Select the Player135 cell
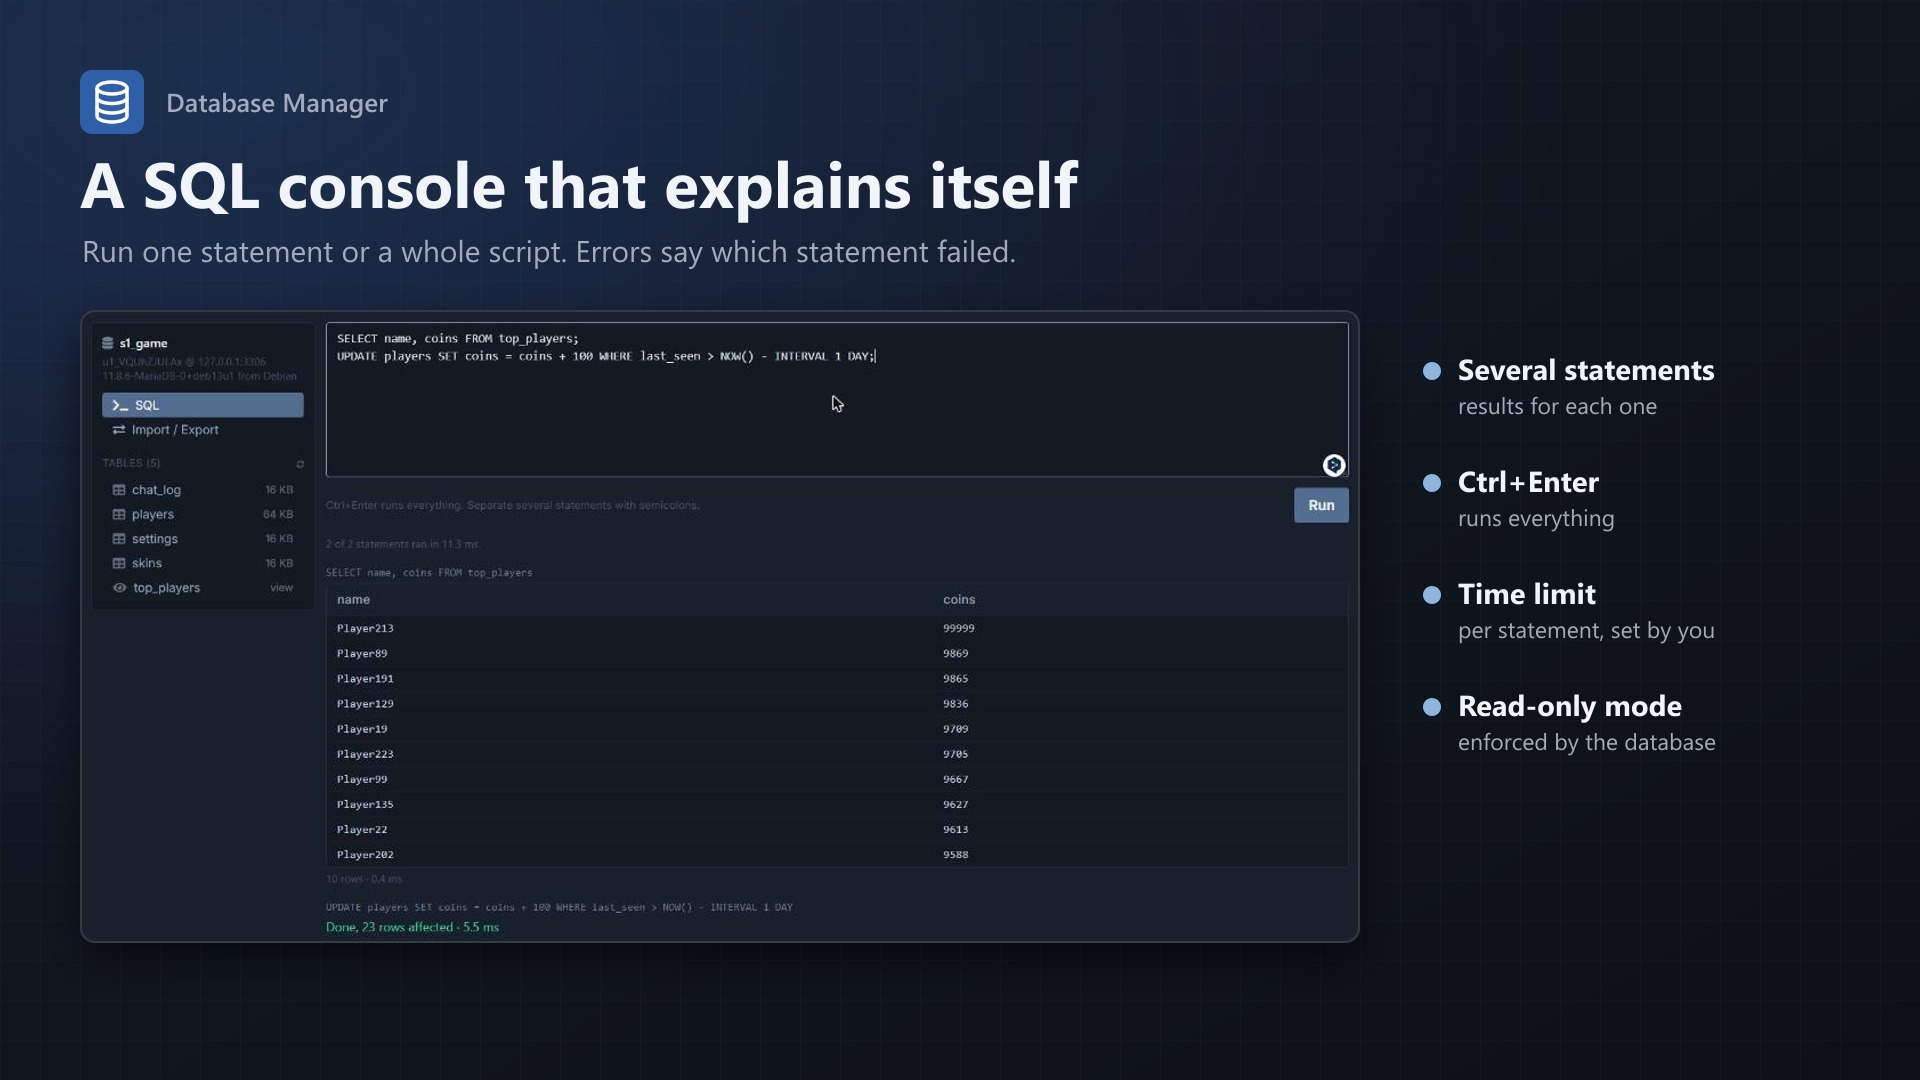The width and height of the screenshot is (1920, 1080). click(365, 804)
